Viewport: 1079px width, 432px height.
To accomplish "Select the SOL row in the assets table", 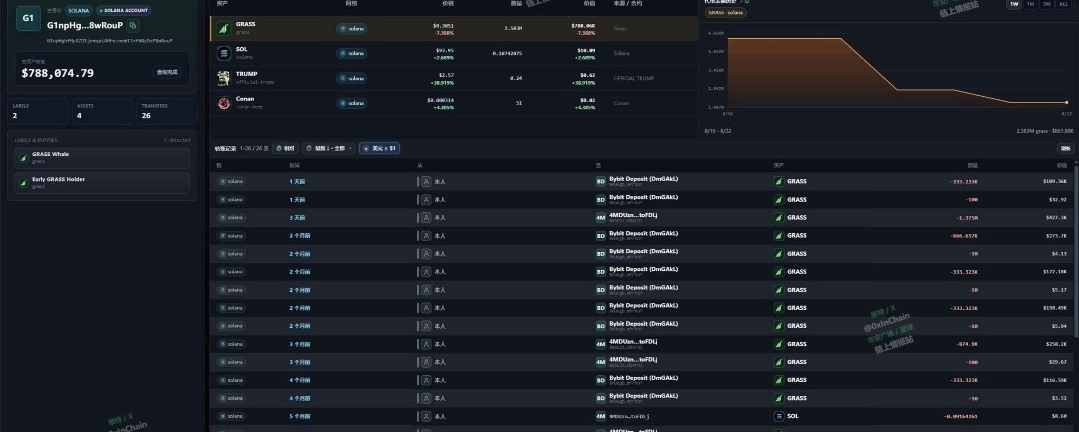I will [x=454, y=53].
